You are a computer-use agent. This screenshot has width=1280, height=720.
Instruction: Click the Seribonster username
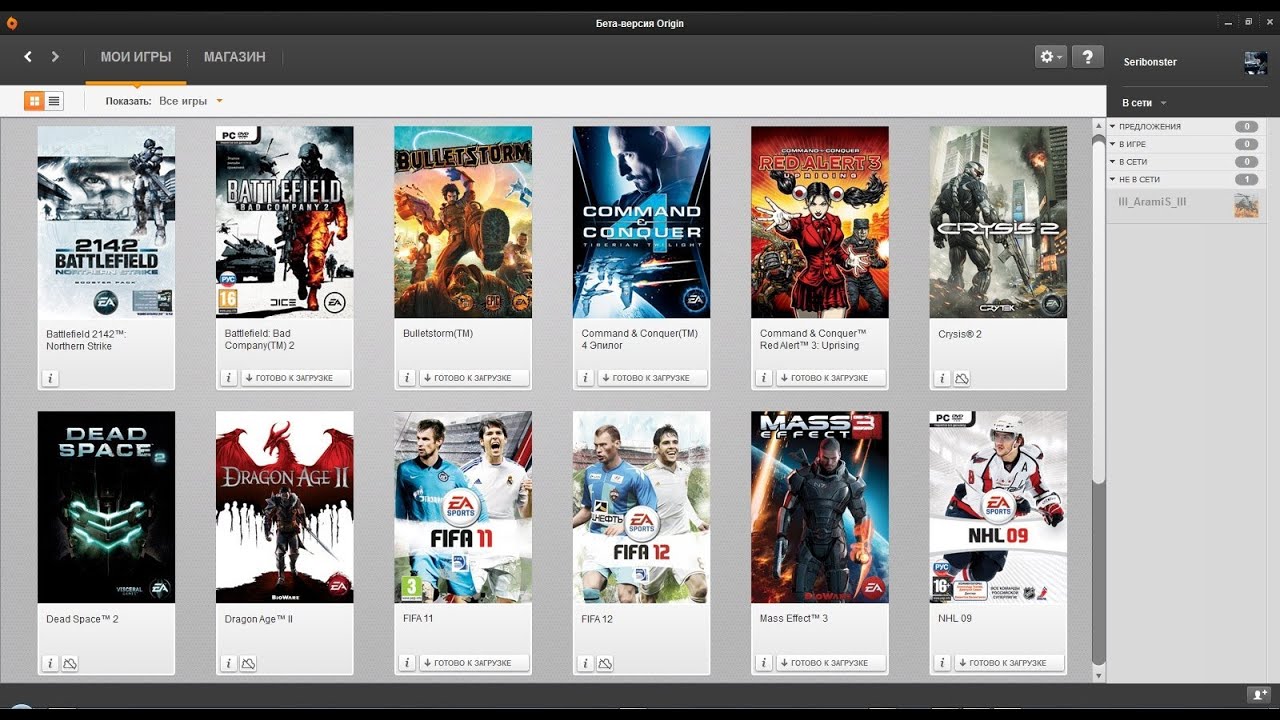coord(1150,62)
